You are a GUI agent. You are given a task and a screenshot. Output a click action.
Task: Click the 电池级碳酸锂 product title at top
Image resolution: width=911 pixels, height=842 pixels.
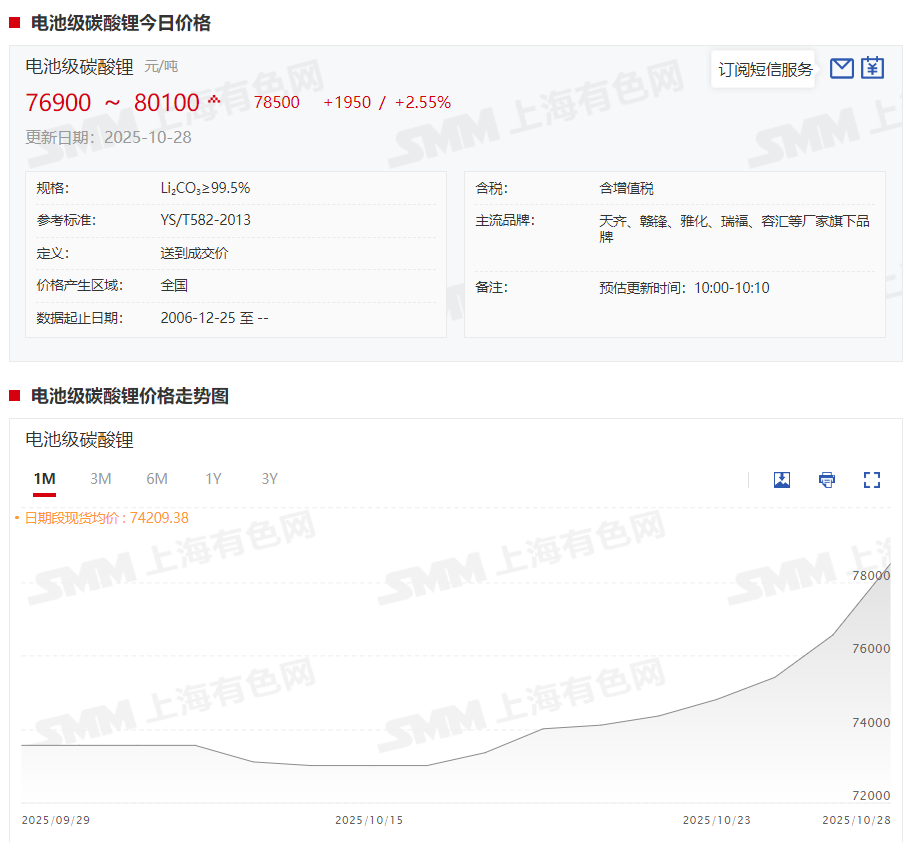coord(79,67)
